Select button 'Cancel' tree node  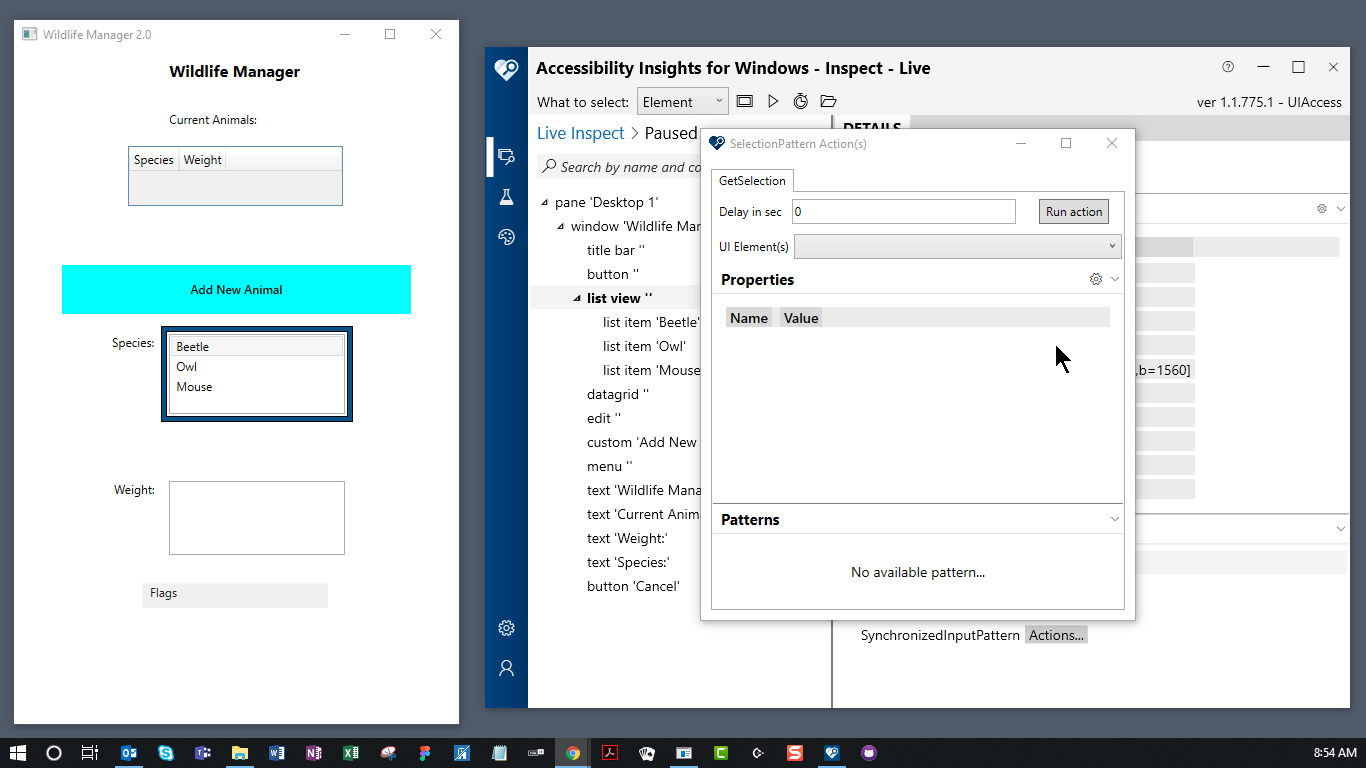pyautogui.click(x=633, y=586)
